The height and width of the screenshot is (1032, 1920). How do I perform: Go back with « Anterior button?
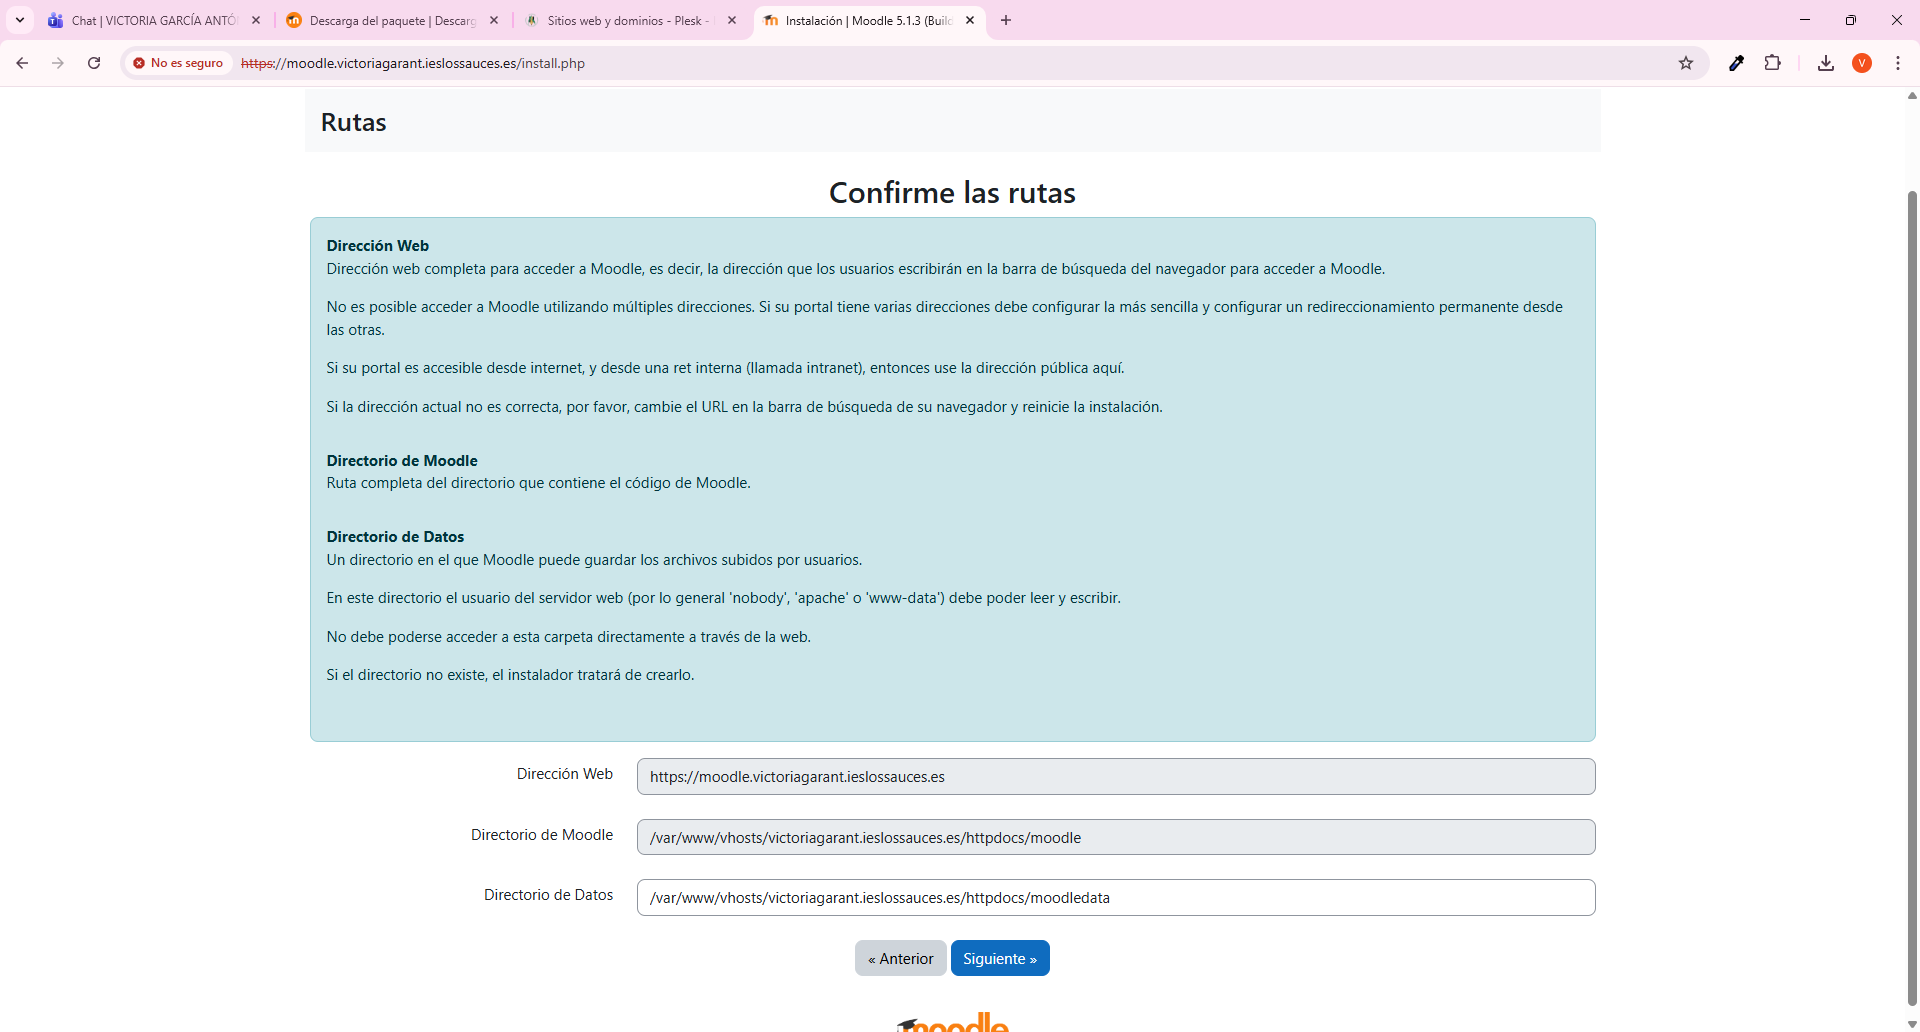(900, 958)
